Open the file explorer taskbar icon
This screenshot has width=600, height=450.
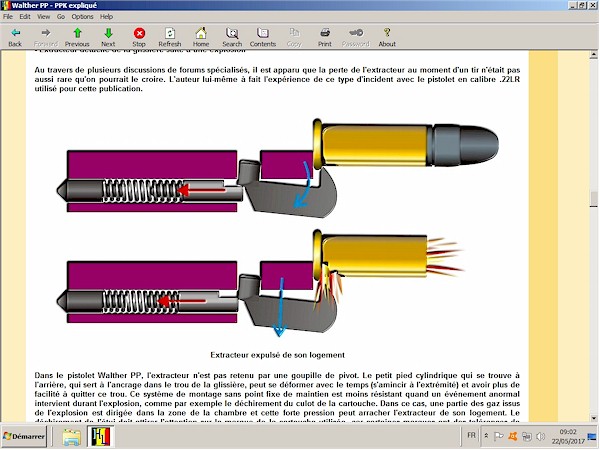pyautogui.click(x=72, y=437)
